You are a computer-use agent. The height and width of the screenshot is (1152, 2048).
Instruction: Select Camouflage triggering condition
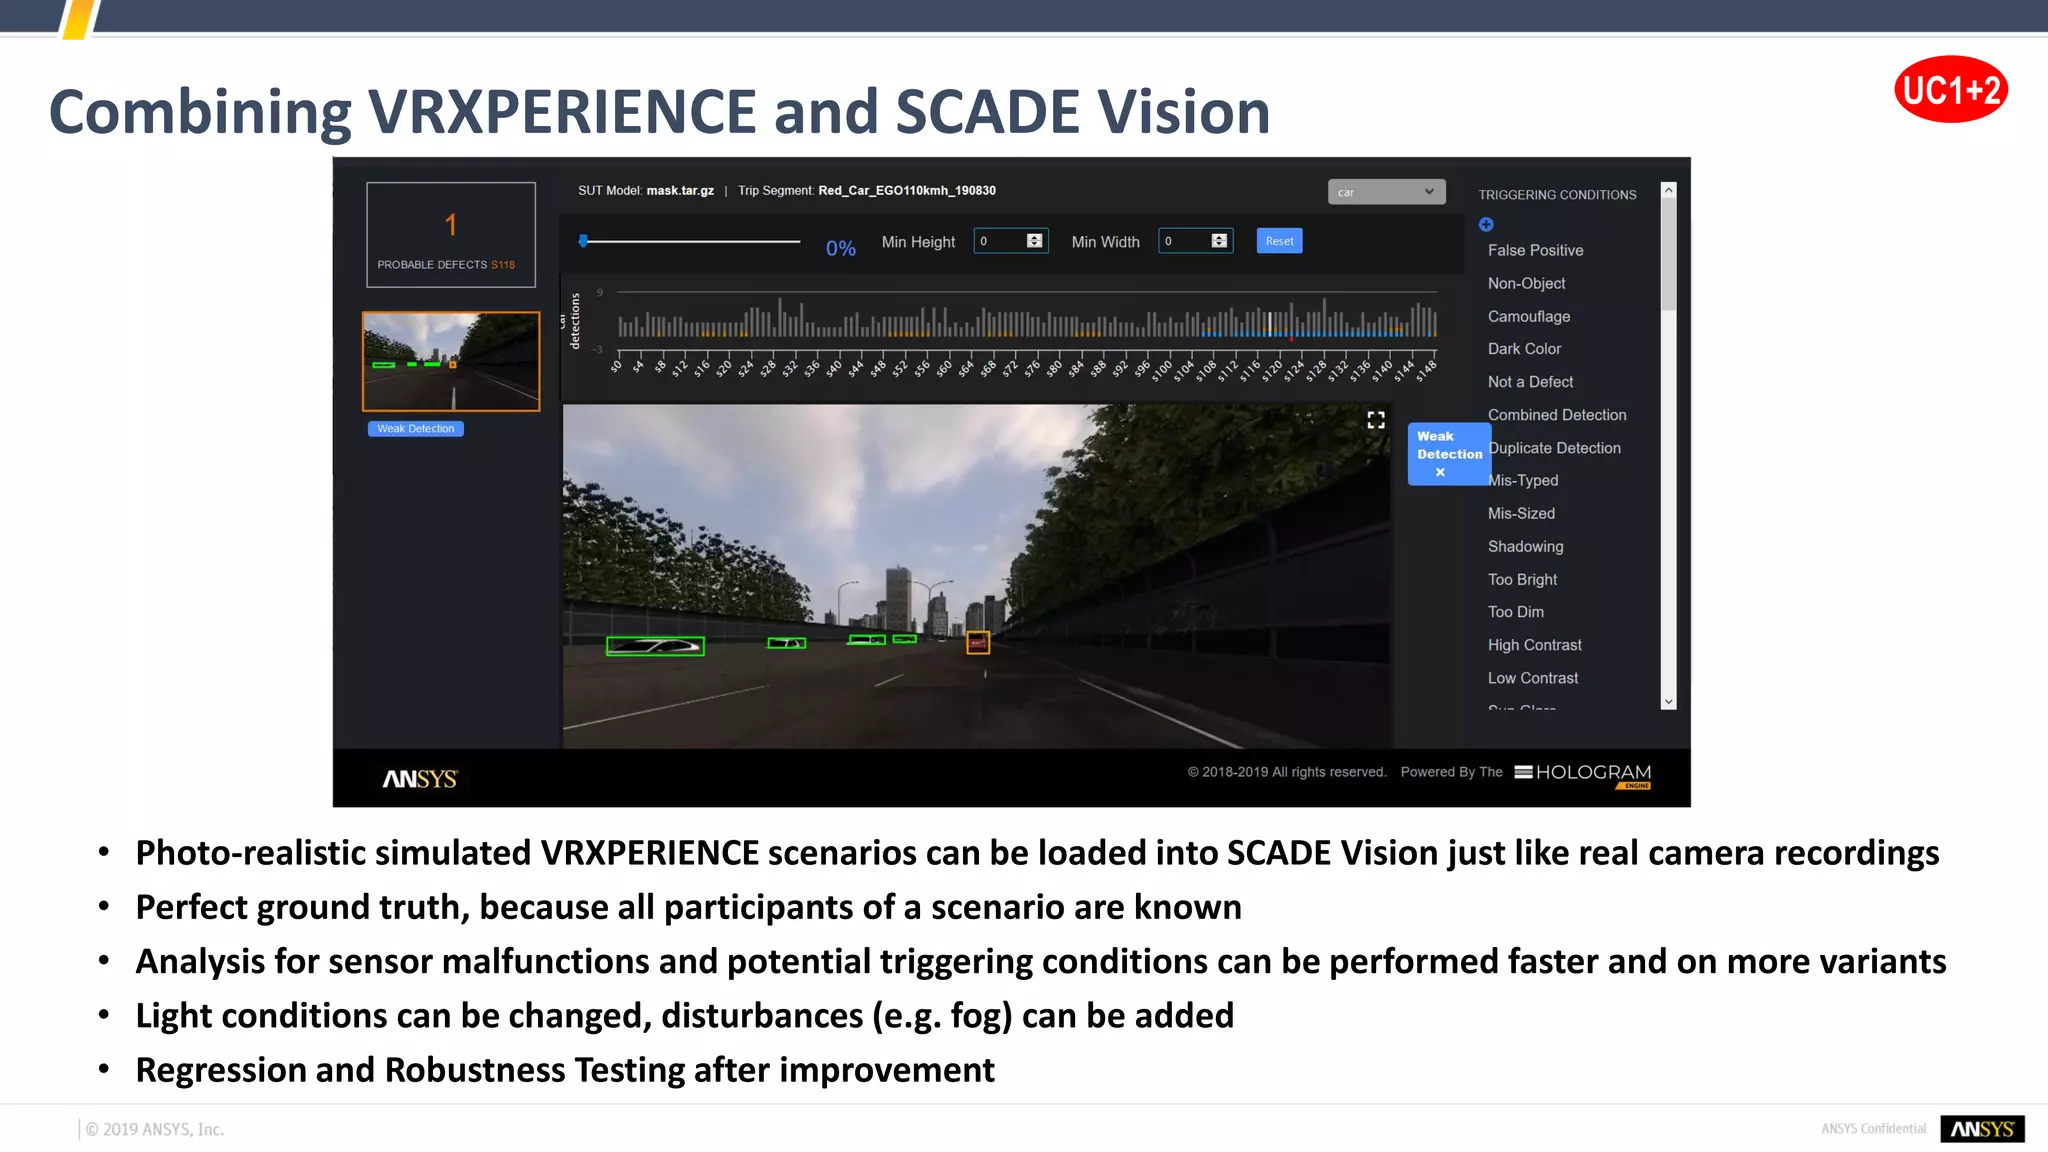1529,316
